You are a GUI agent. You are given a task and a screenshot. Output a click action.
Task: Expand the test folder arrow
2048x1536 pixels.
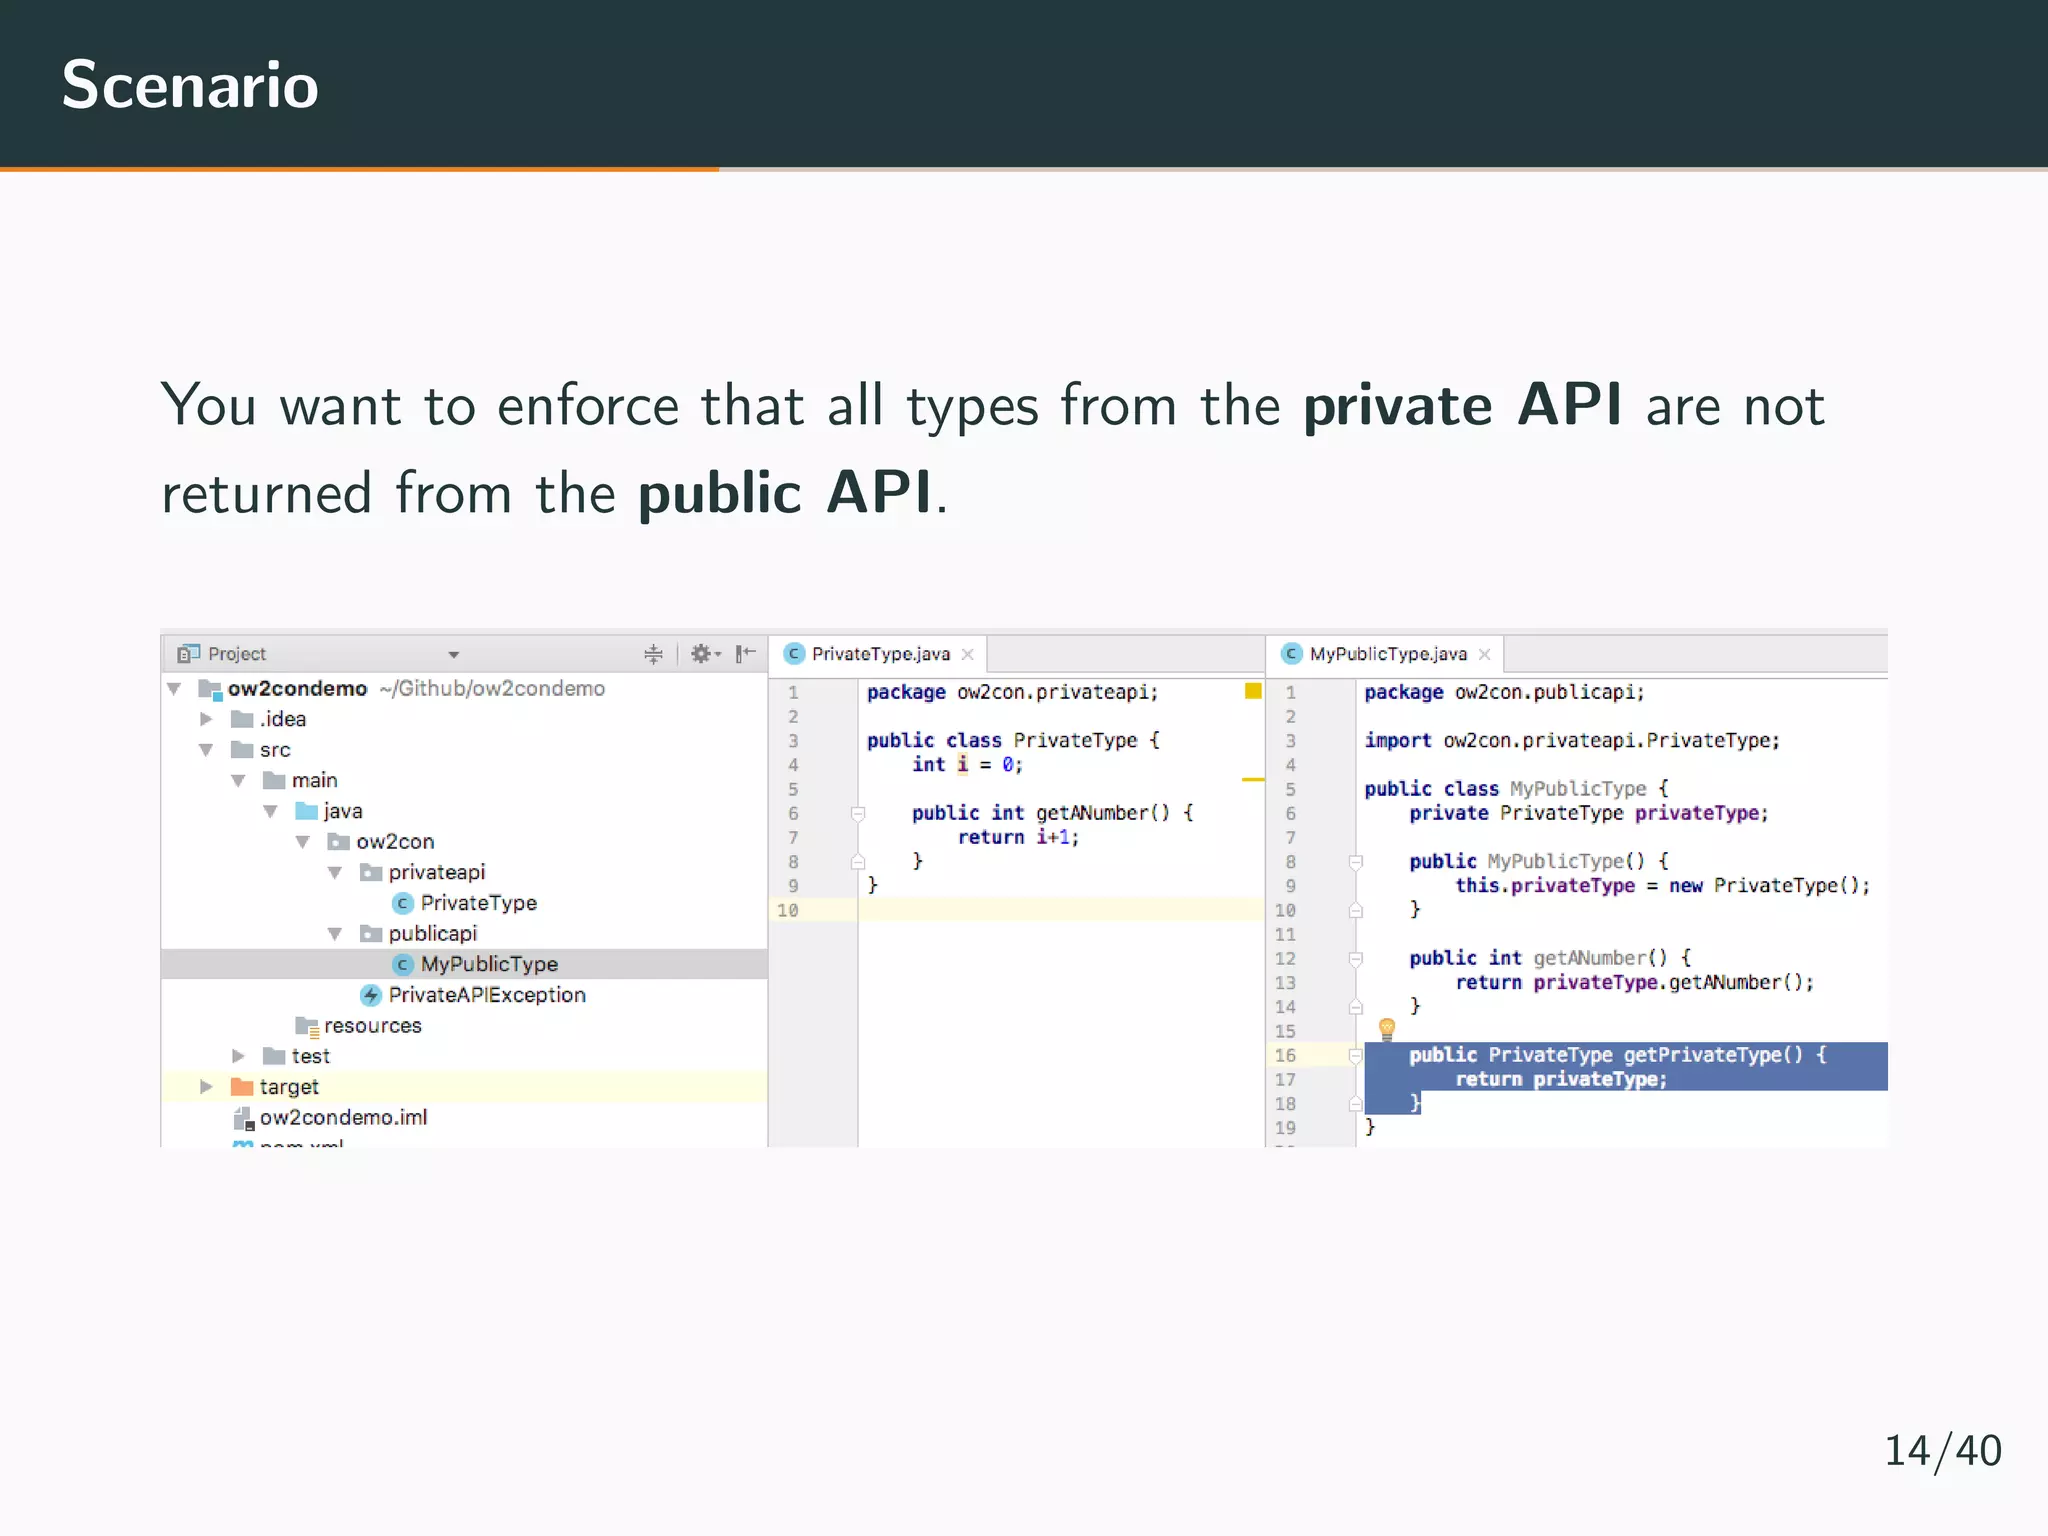(x=238, y=1056)
